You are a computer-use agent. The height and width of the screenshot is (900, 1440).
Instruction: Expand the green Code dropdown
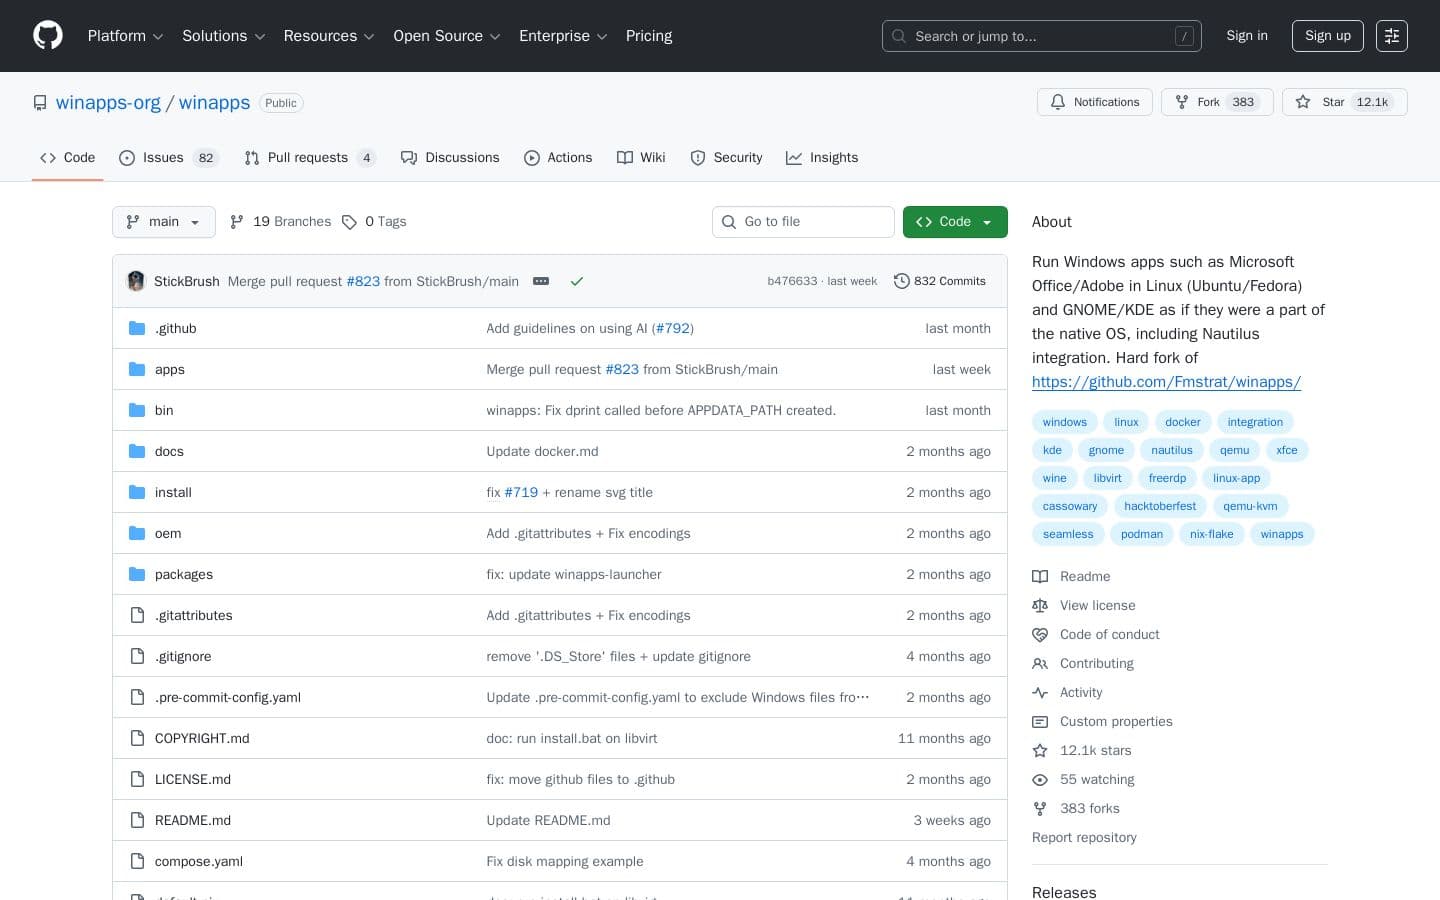point(954,222)
